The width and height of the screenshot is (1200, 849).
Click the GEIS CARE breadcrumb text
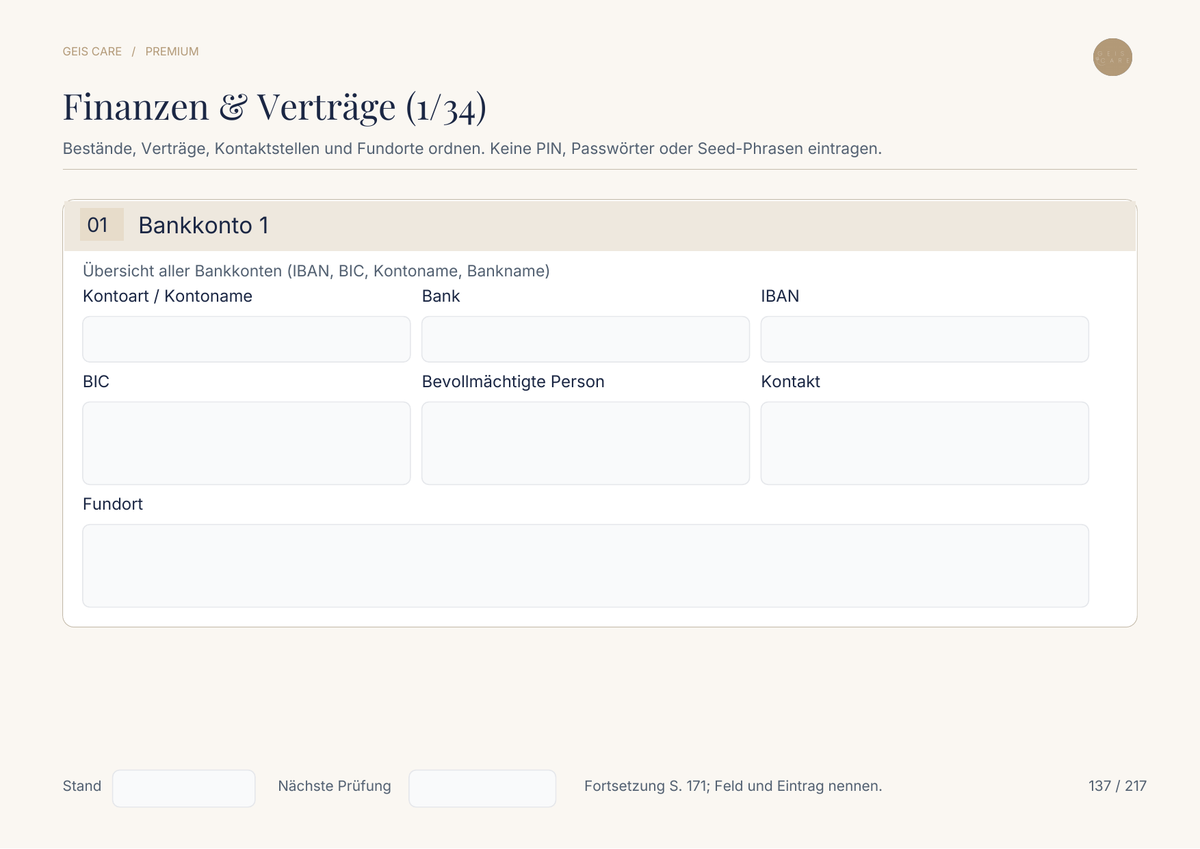(x=92, y=51)
